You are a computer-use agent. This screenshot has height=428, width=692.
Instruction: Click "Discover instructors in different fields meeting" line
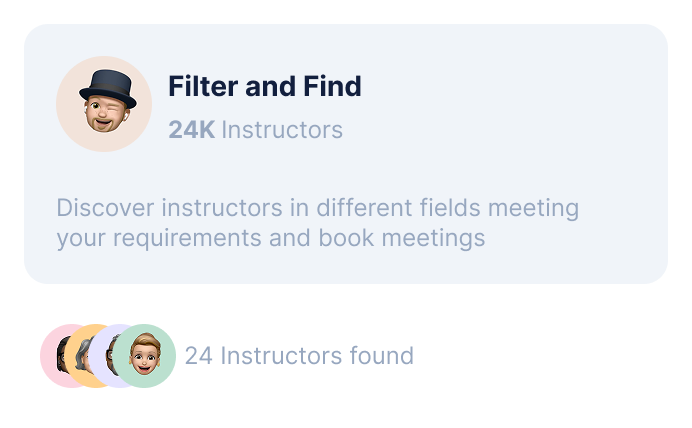point(317,208)
